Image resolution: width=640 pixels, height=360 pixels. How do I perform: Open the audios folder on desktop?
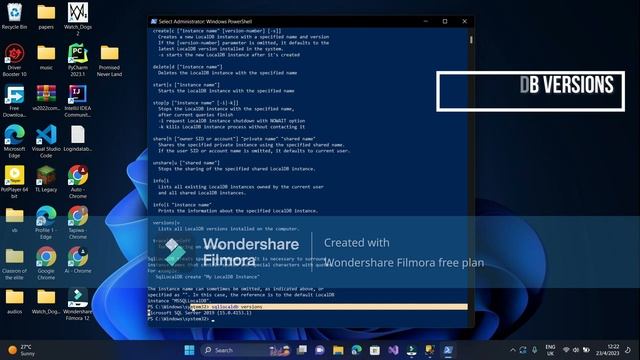coord(14,302)
